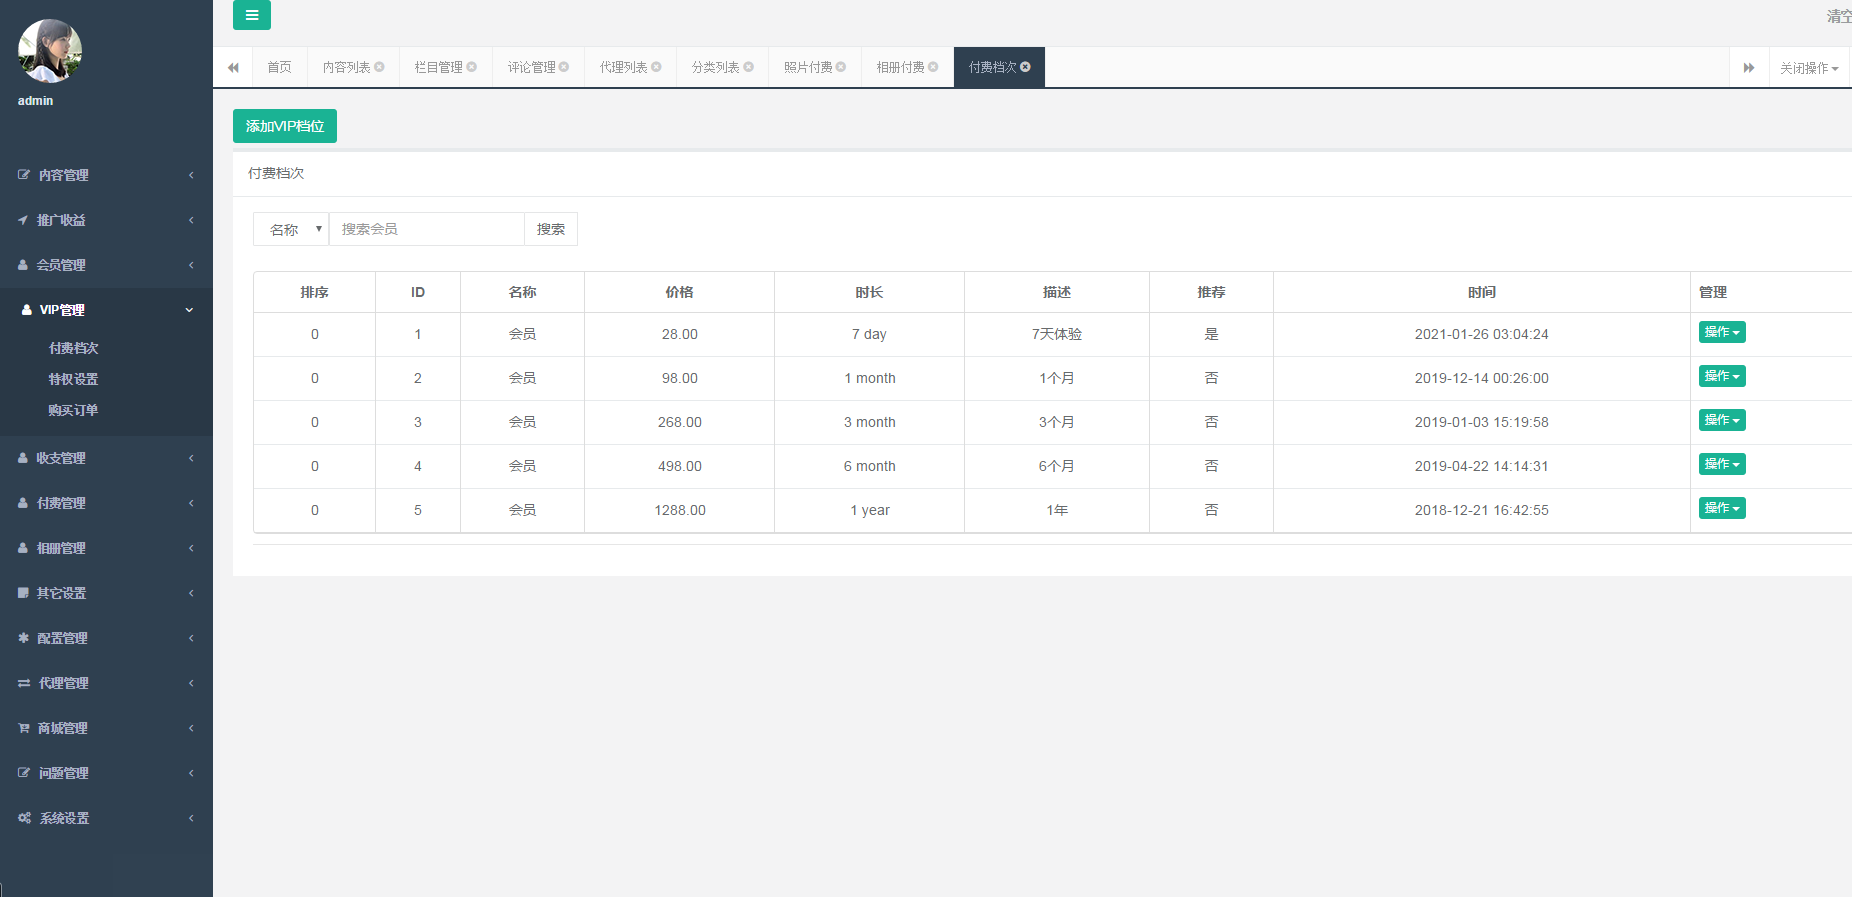This screenshot has height=897, width=1852.
Task: Open 操作 dropdown for the 1 year row
Action: click(1721, 508)
